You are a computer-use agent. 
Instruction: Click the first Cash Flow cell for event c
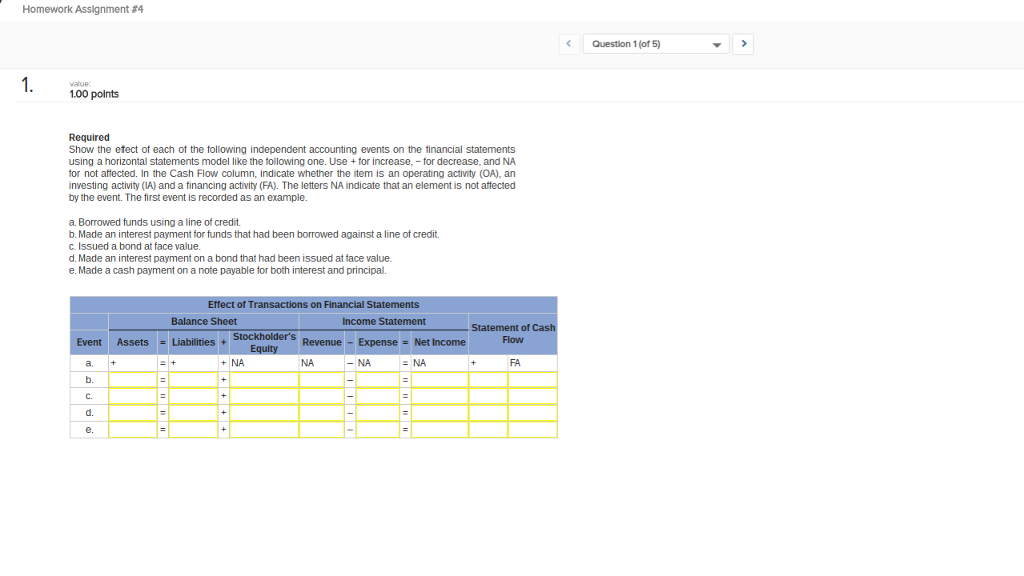pos(488,396)
